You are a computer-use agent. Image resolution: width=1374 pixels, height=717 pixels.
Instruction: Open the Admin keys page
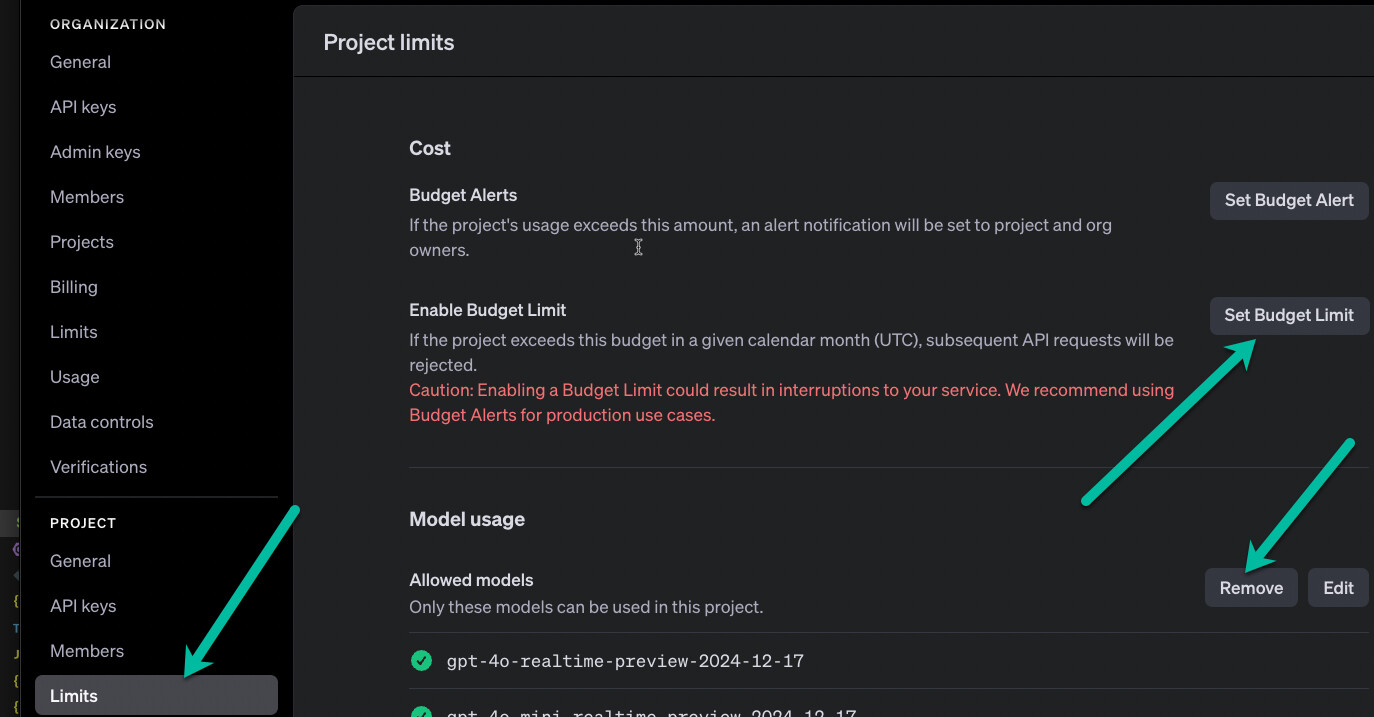(x=95, y=151)
